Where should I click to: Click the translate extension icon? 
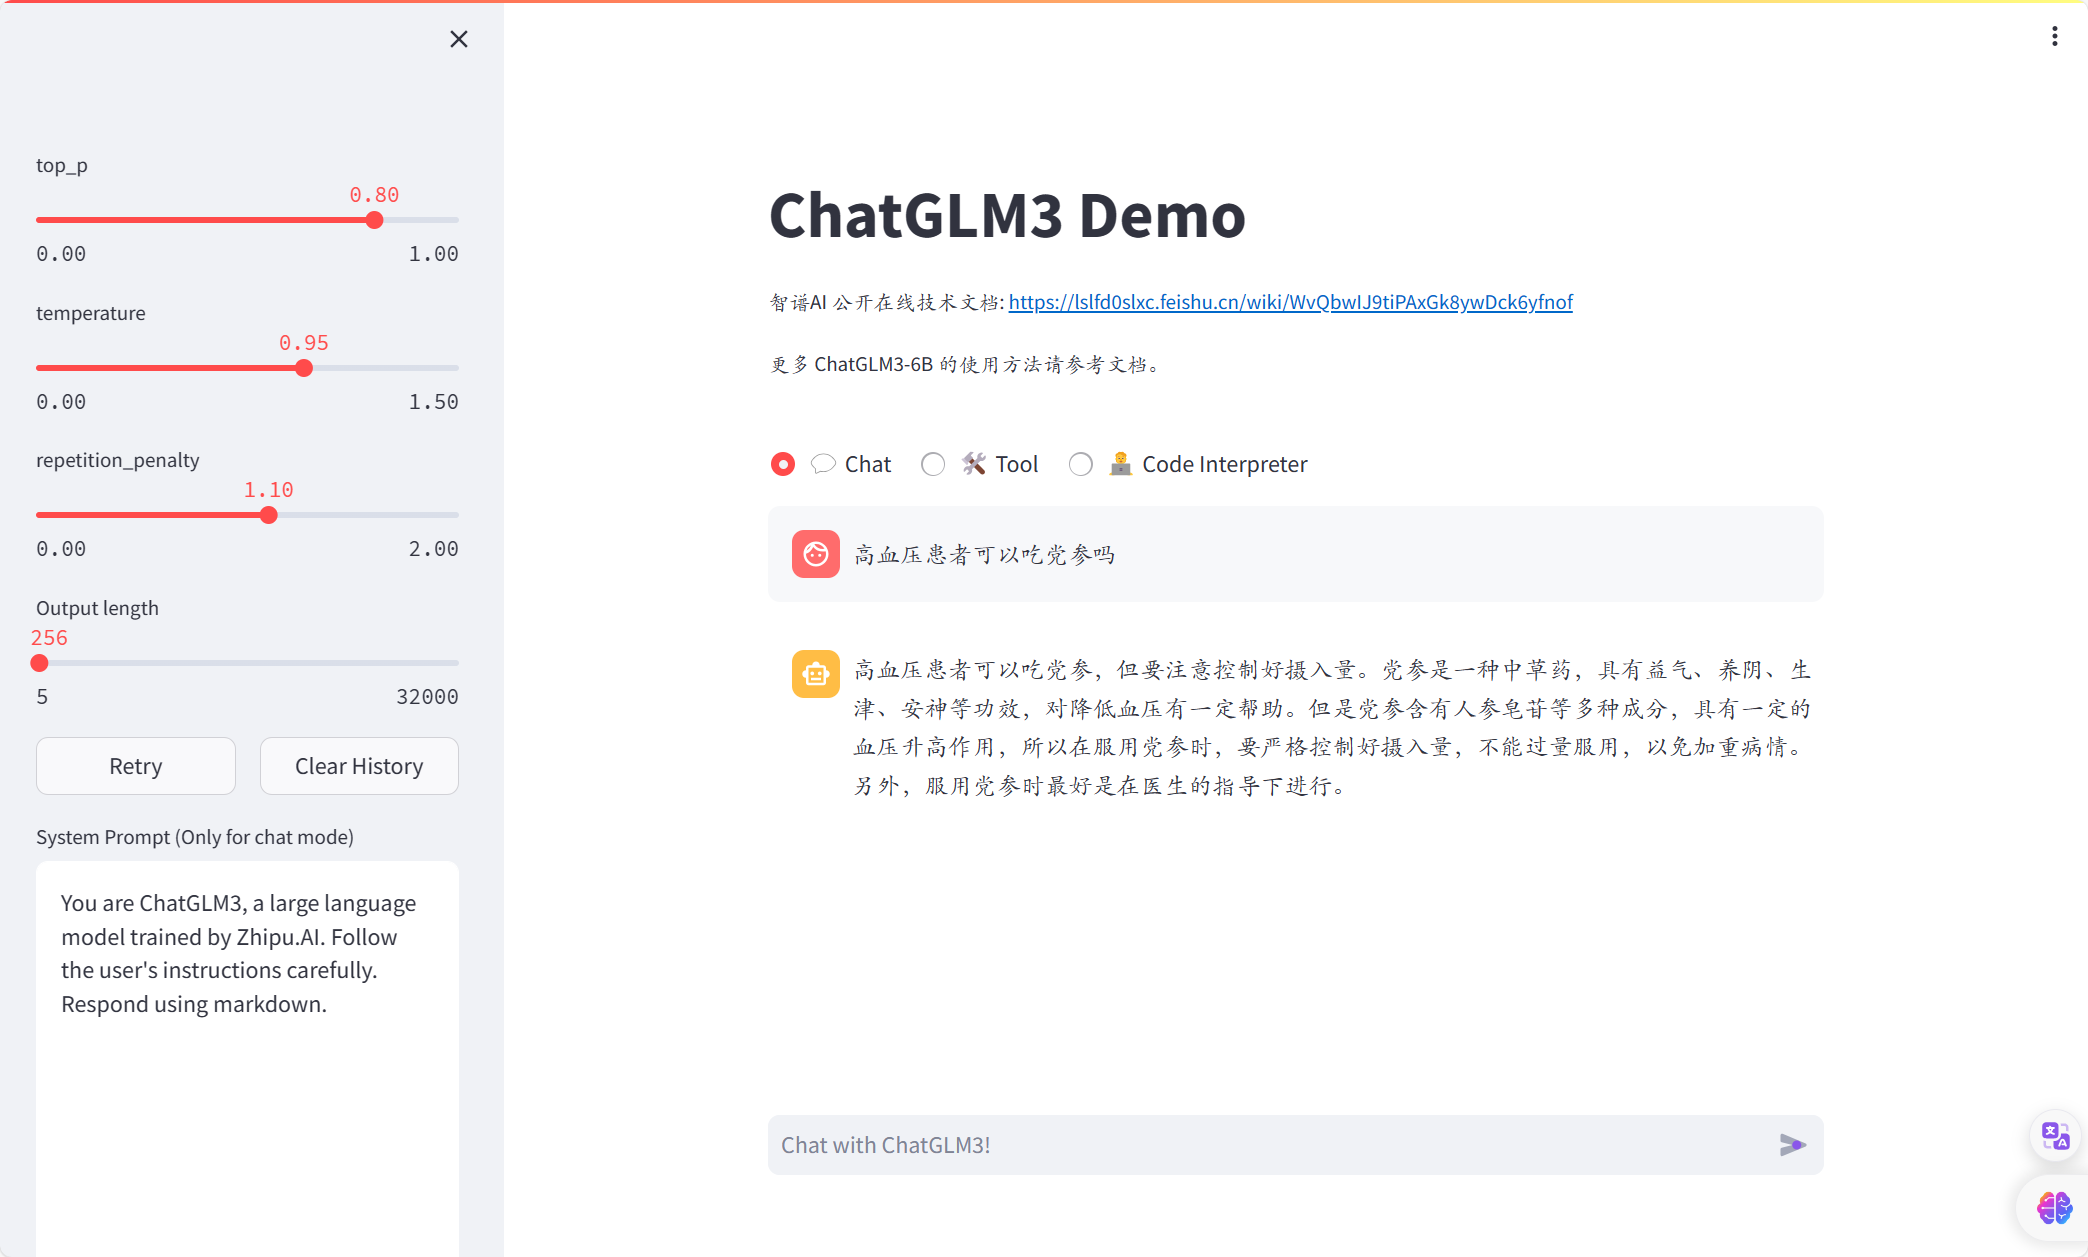point(2055,1136)
